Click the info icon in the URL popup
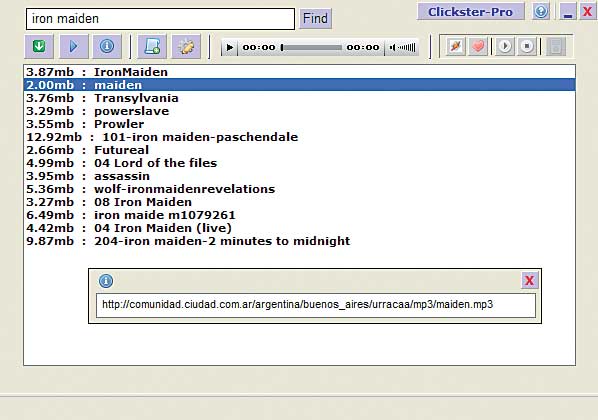Image resolution: width=598 pixels, height=420 pixels. 106,281
